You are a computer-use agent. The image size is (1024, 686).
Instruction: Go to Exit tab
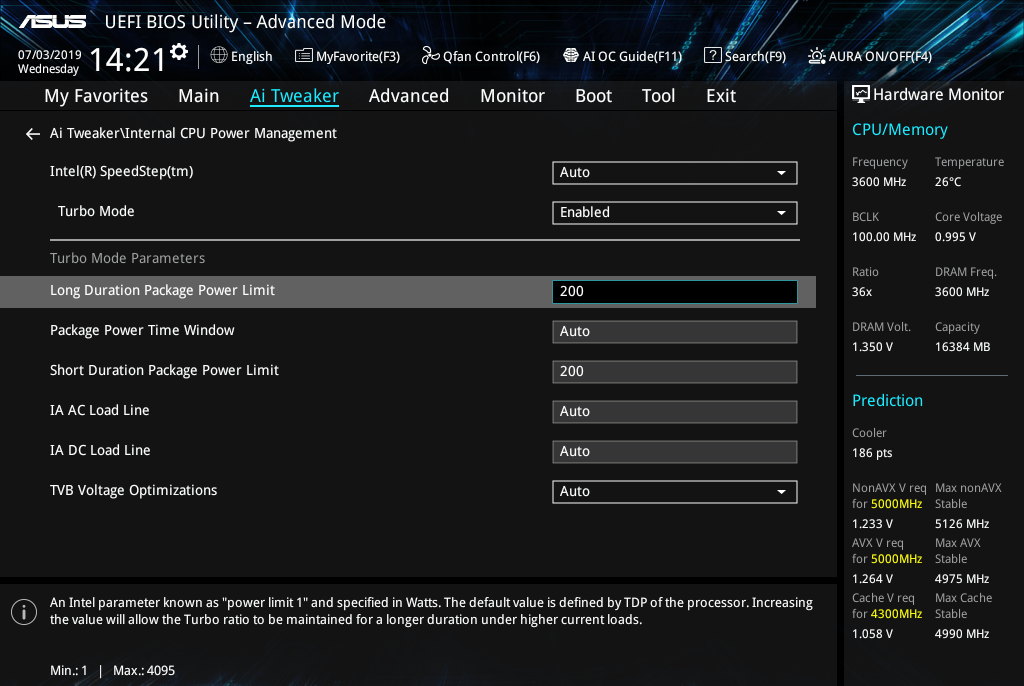721,95
